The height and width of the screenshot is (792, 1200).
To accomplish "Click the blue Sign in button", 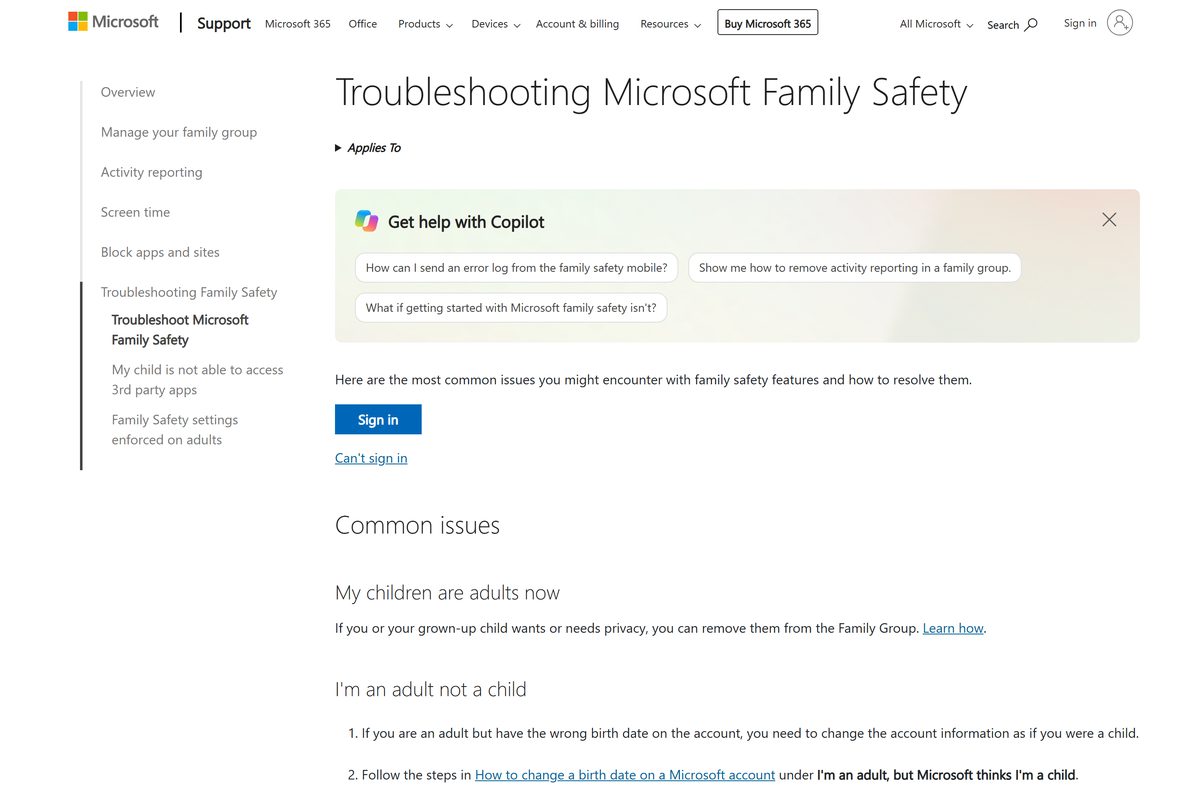I will pyautogui.click(x=378, y=420).
